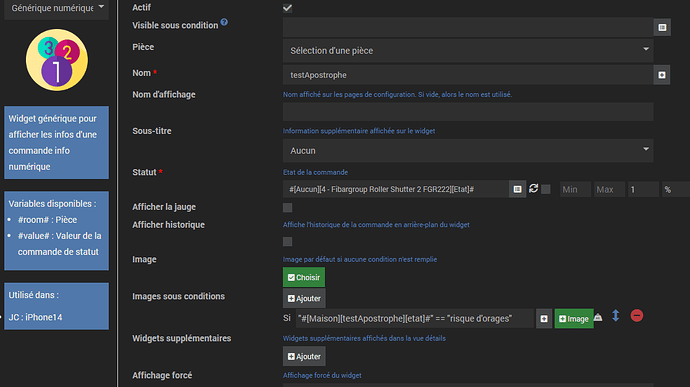Open the Sous-titre Aucun dropdown

point(468,151)
